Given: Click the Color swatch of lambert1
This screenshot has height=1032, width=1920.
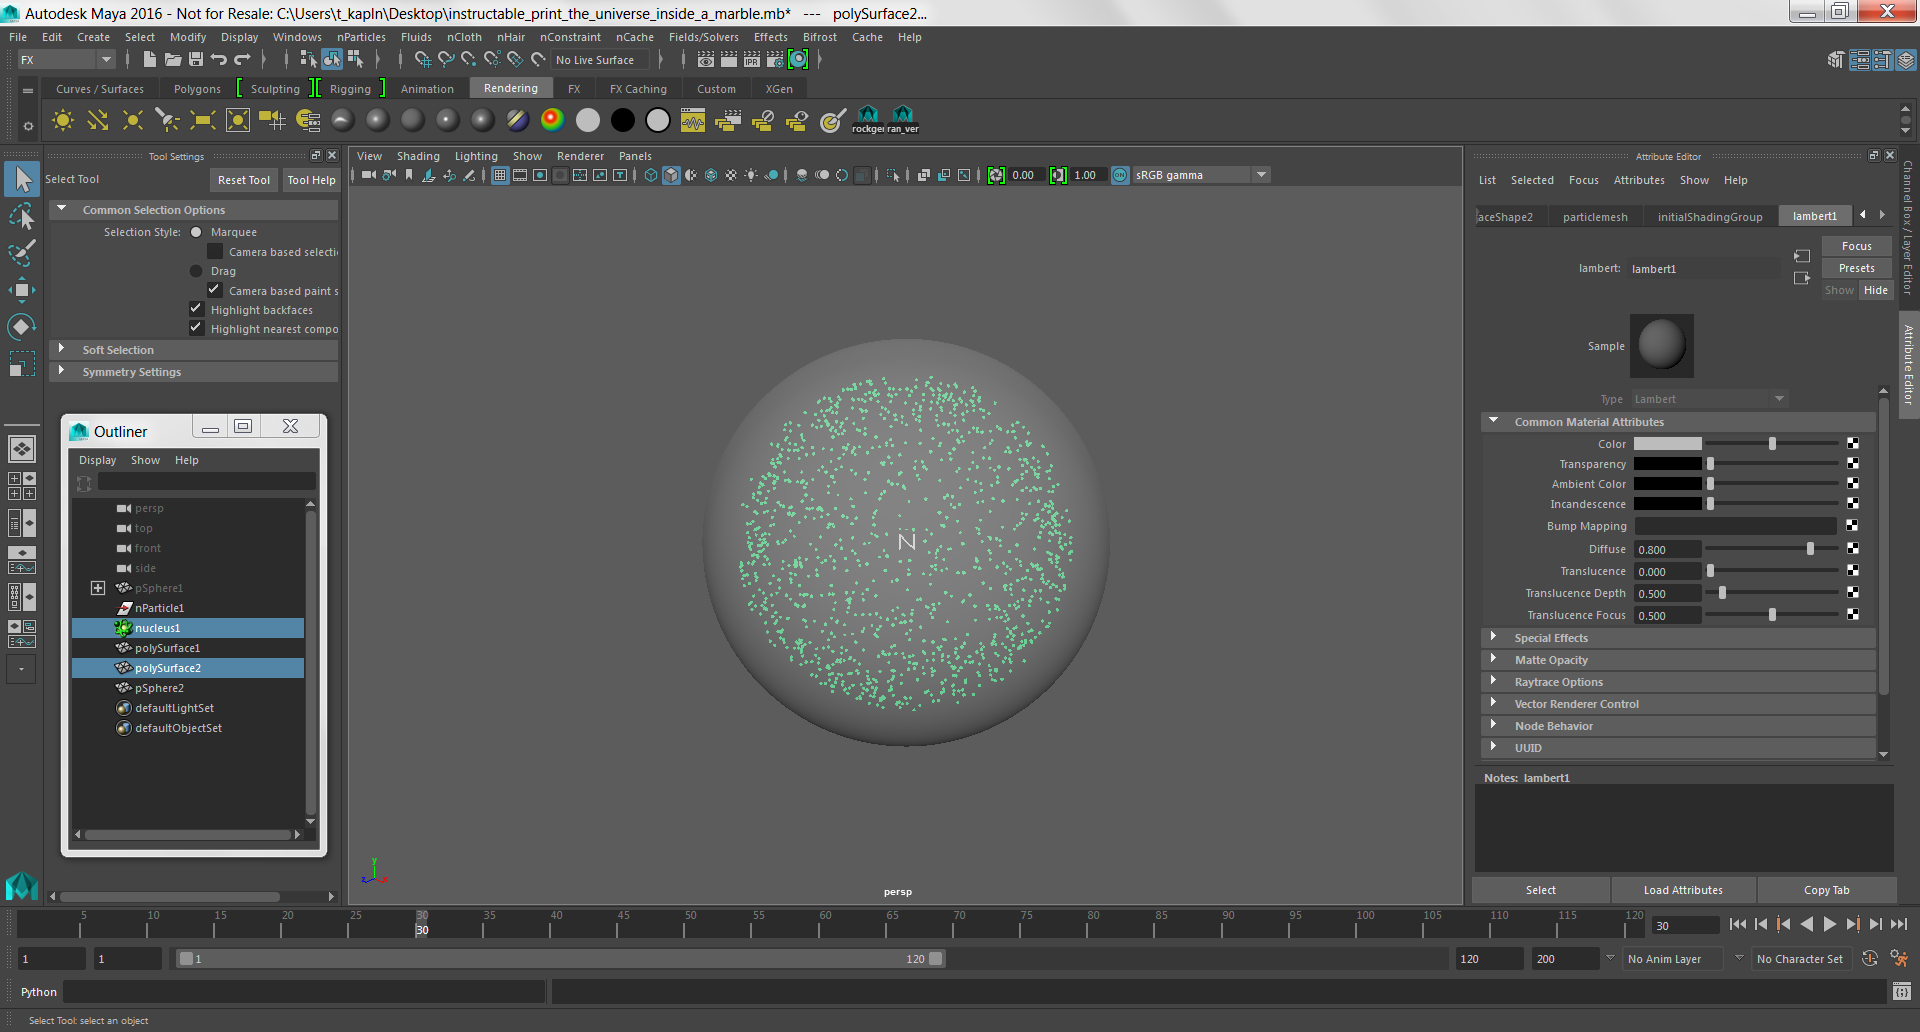Looking at the screenshot, I should click(x=1667, y=444).
